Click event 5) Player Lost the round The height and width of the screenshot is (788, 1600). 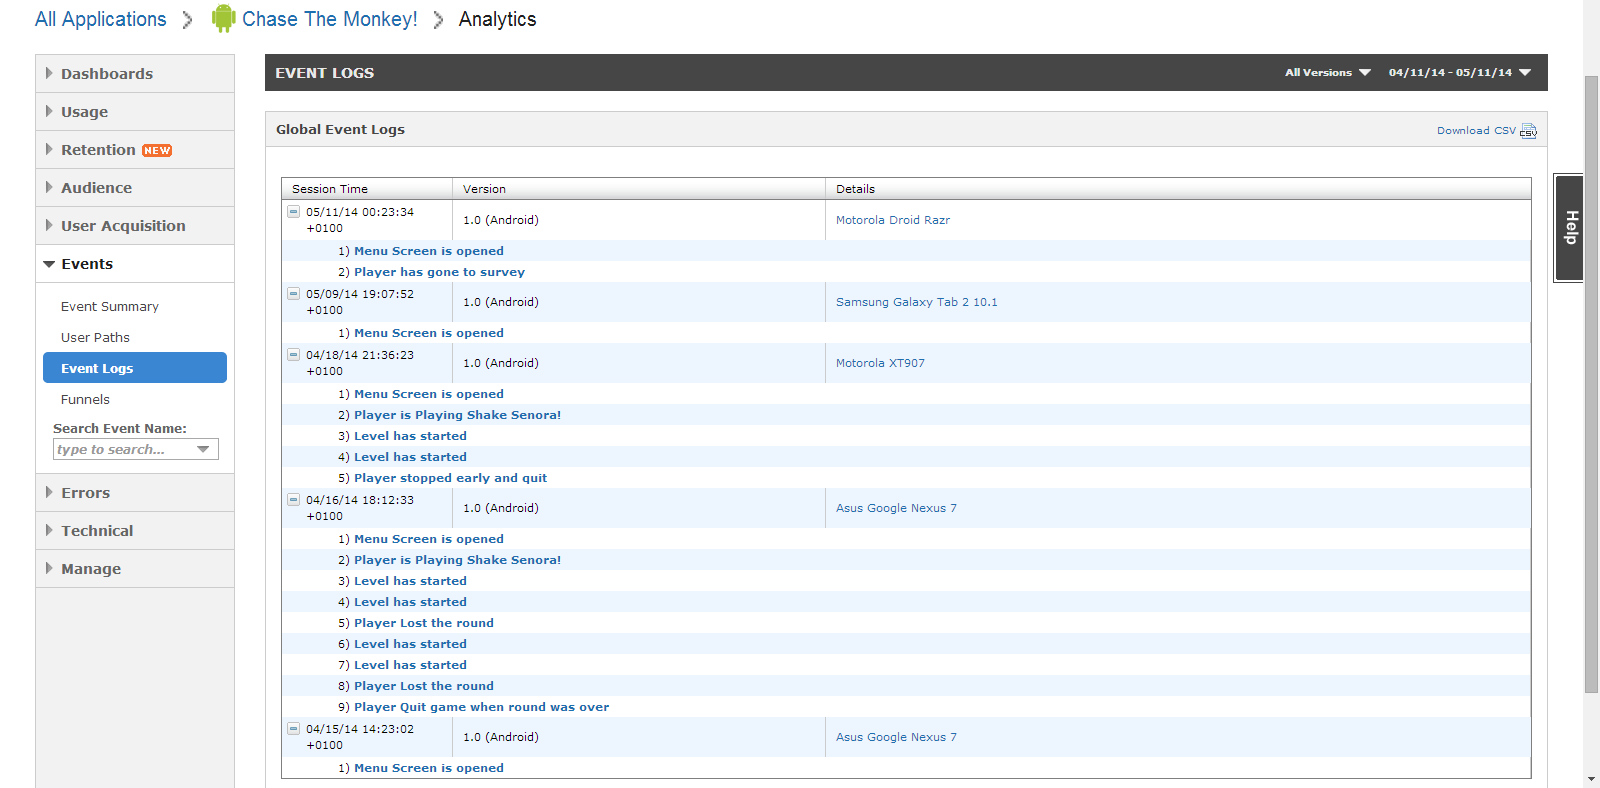click(424, 623)
